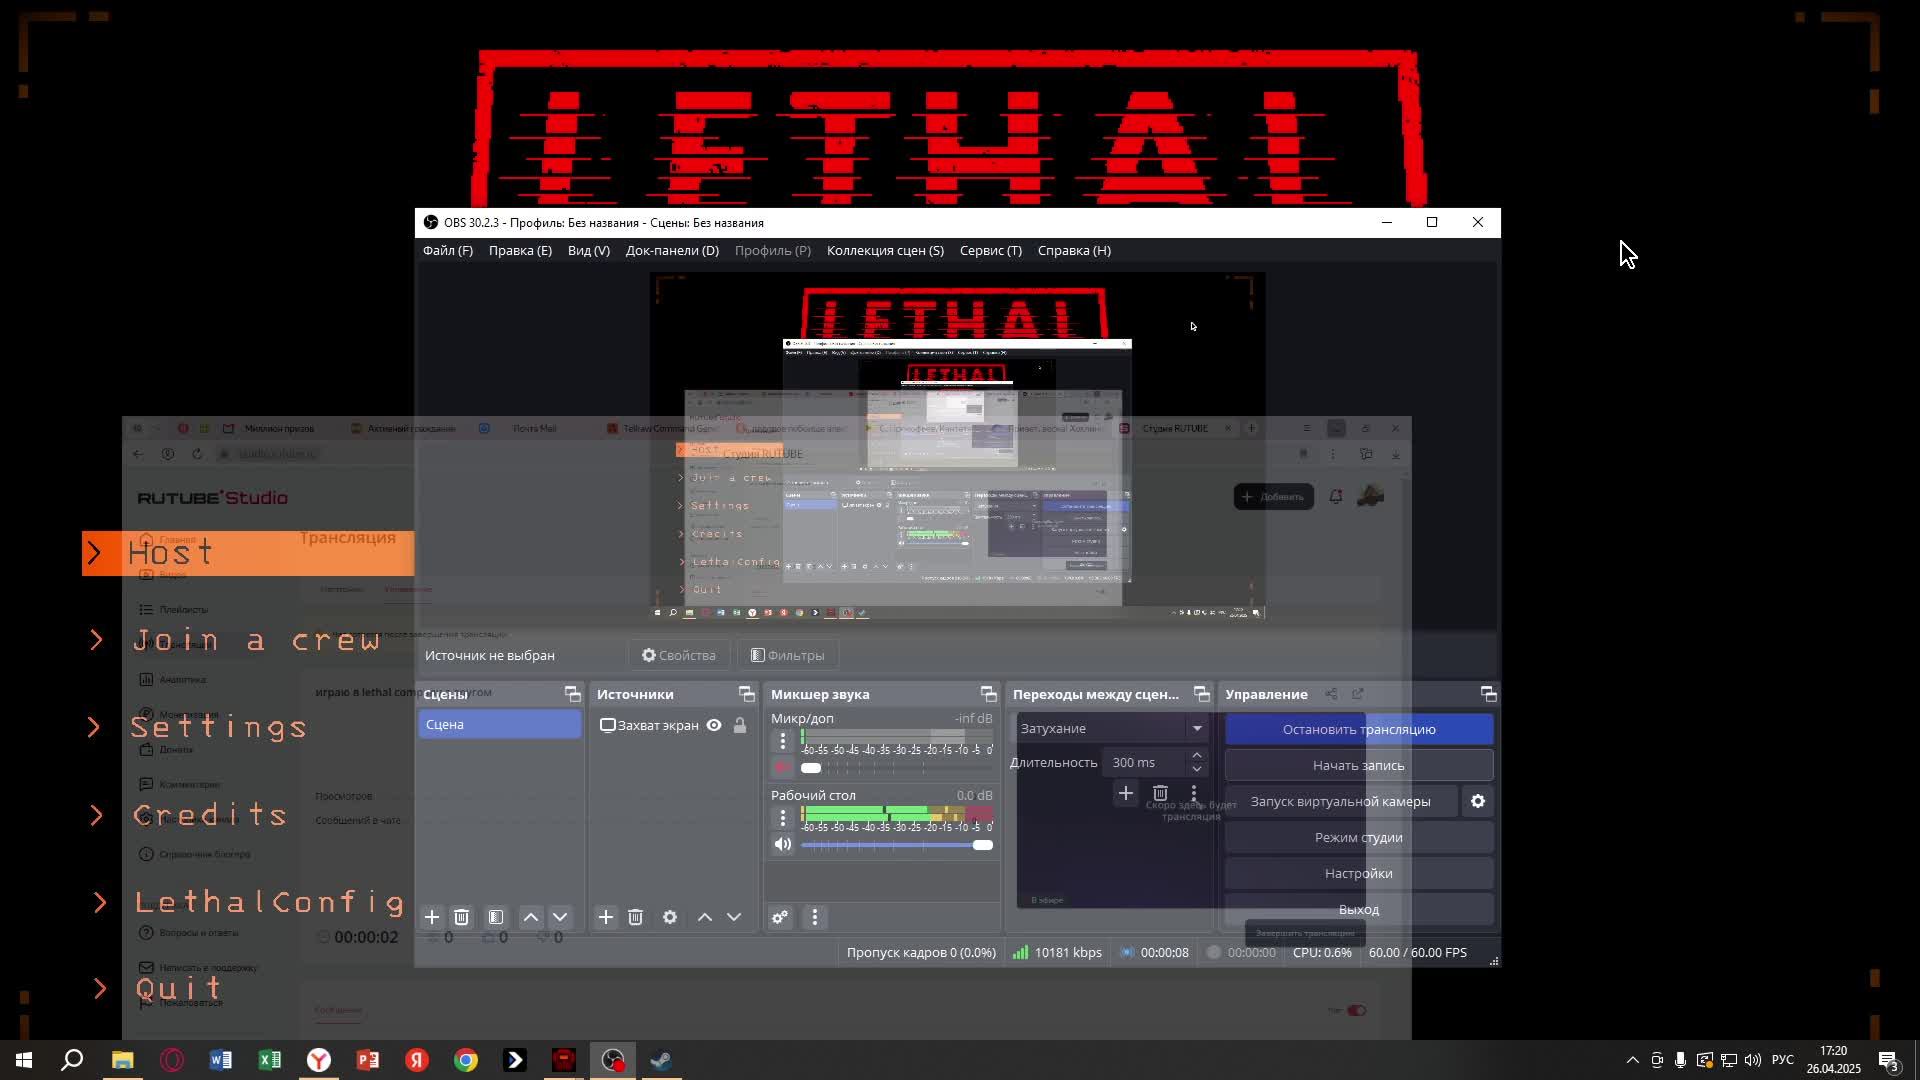Remove transition with trash icon
This screenshot has width=1920, height=1080.
[x=1160, y=793]
